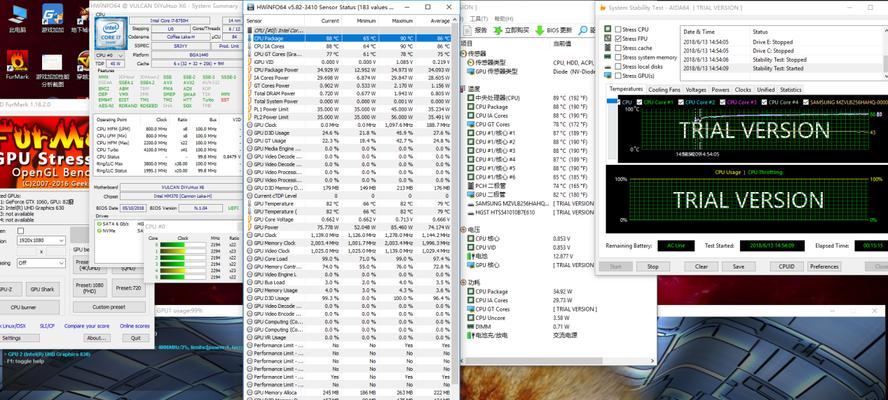Click the HWiNFO sensor list vertical scrollbar

tap(455, 204)
